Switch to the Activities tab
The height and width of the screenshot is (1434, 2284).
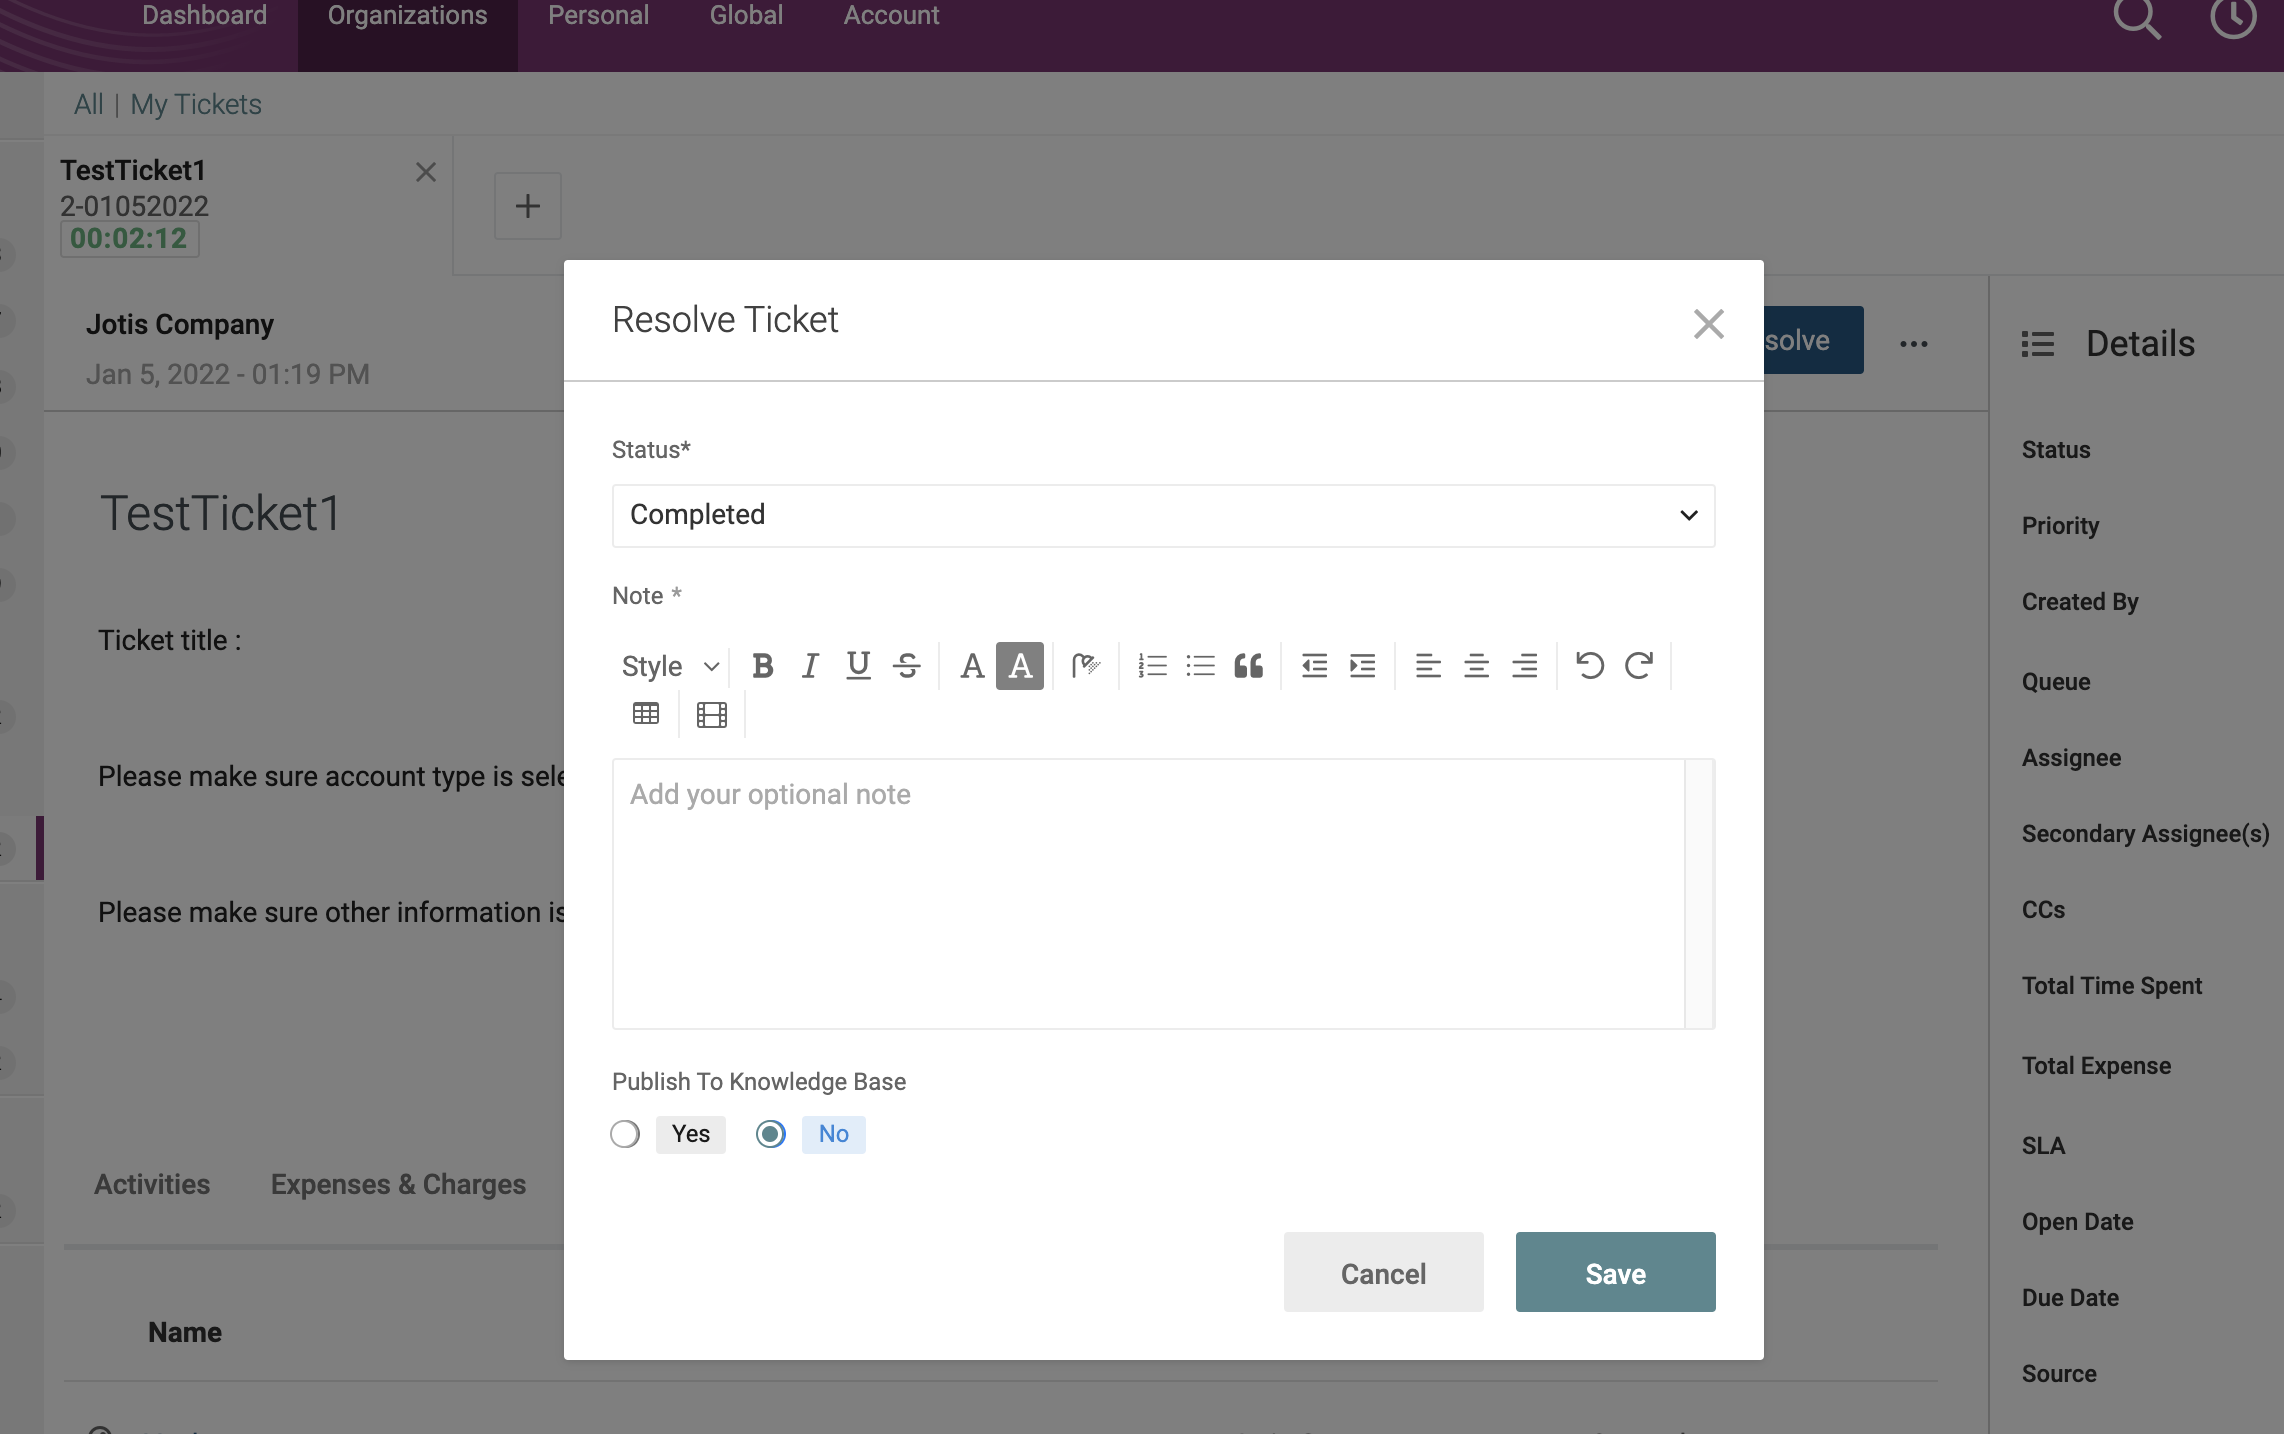pos(152,1184)
